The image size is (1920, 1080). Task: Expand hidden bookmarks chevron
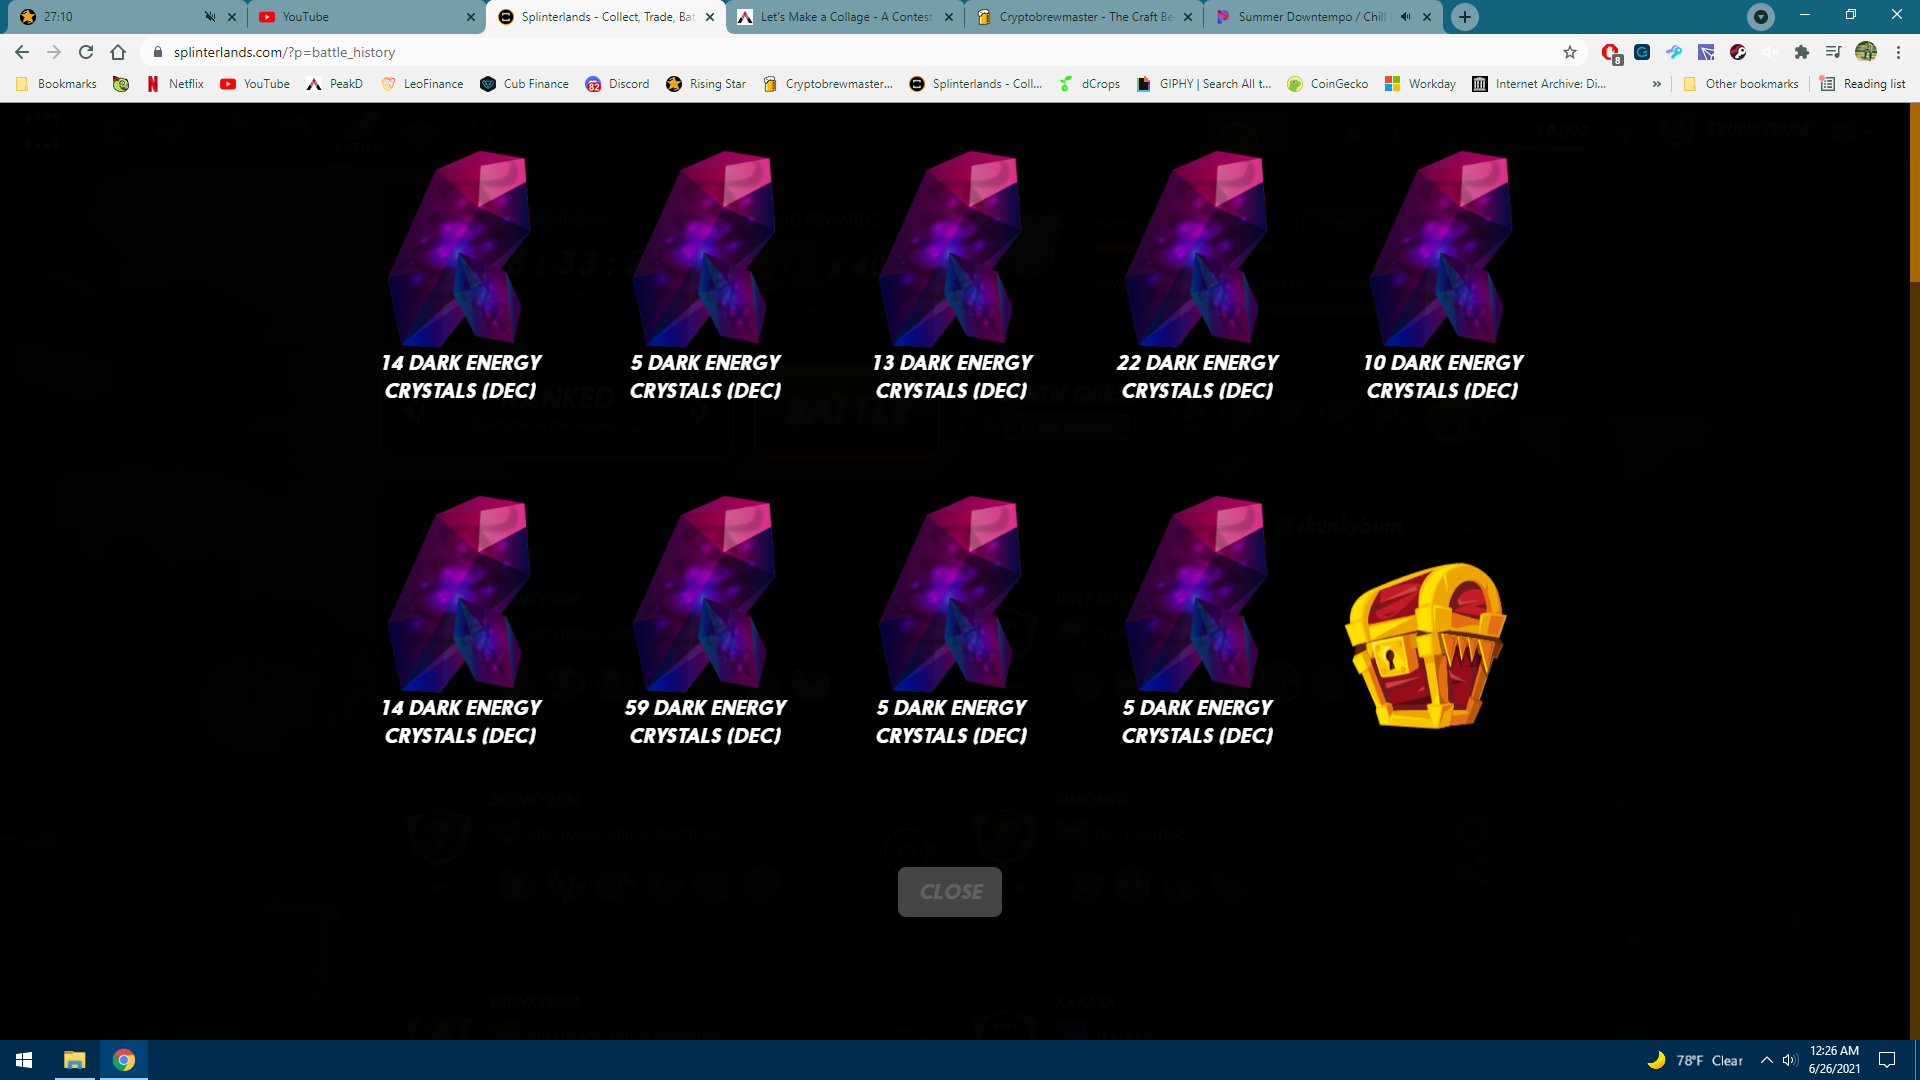pyautogui.click(x=1657, y=84)
